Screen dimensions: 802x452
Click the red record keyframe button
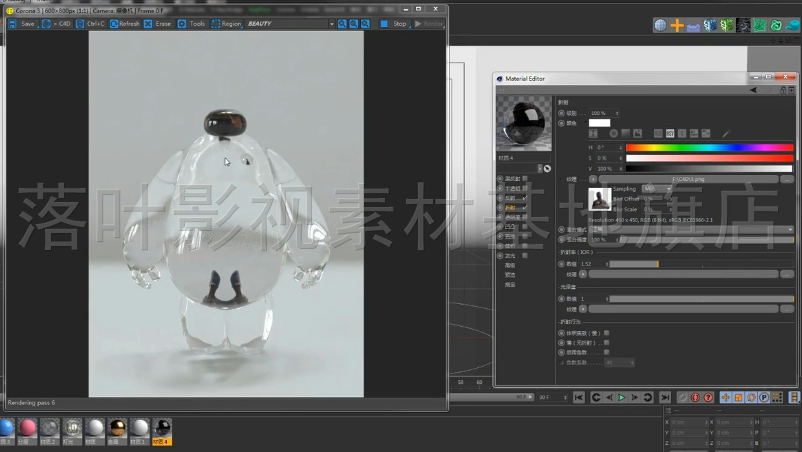[x=695, y=397]
